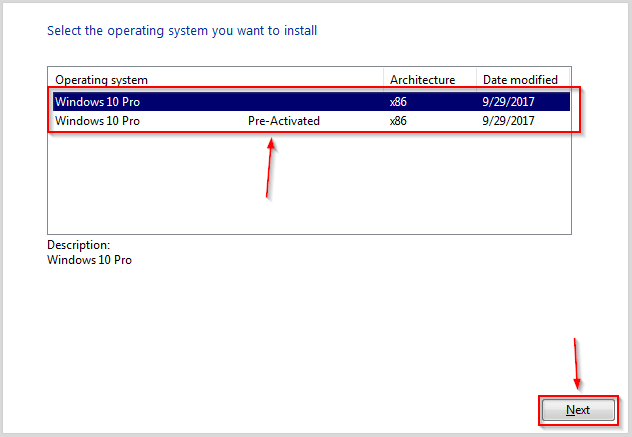Click the Pre-Activated label text

[284, 121]
